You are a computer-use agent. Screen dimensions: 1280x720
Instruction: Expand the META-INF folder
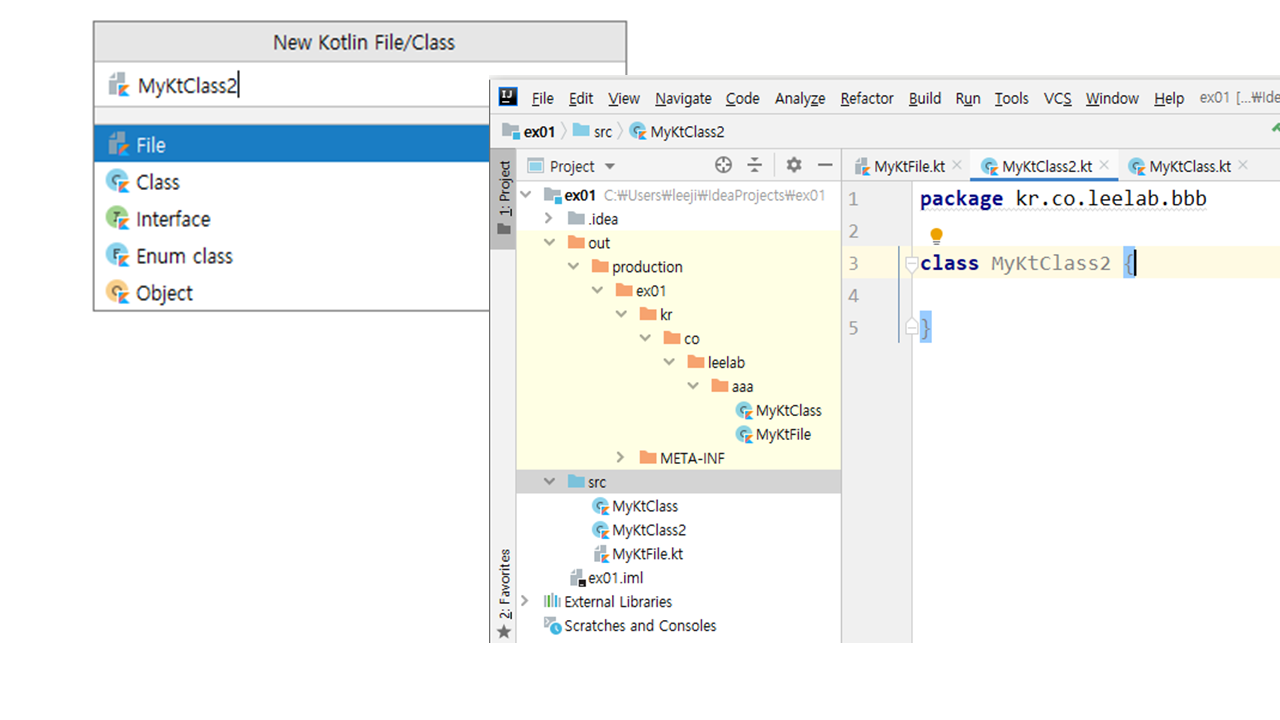coord(620,458)
